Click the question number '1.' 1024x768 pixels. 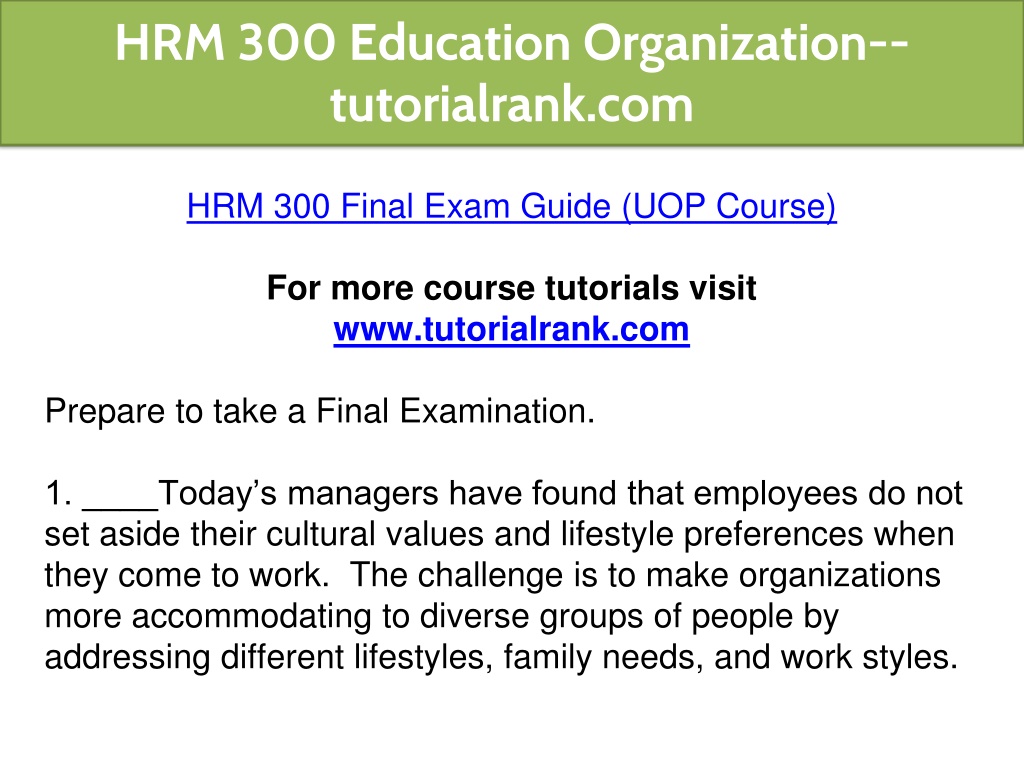point(58,493)
